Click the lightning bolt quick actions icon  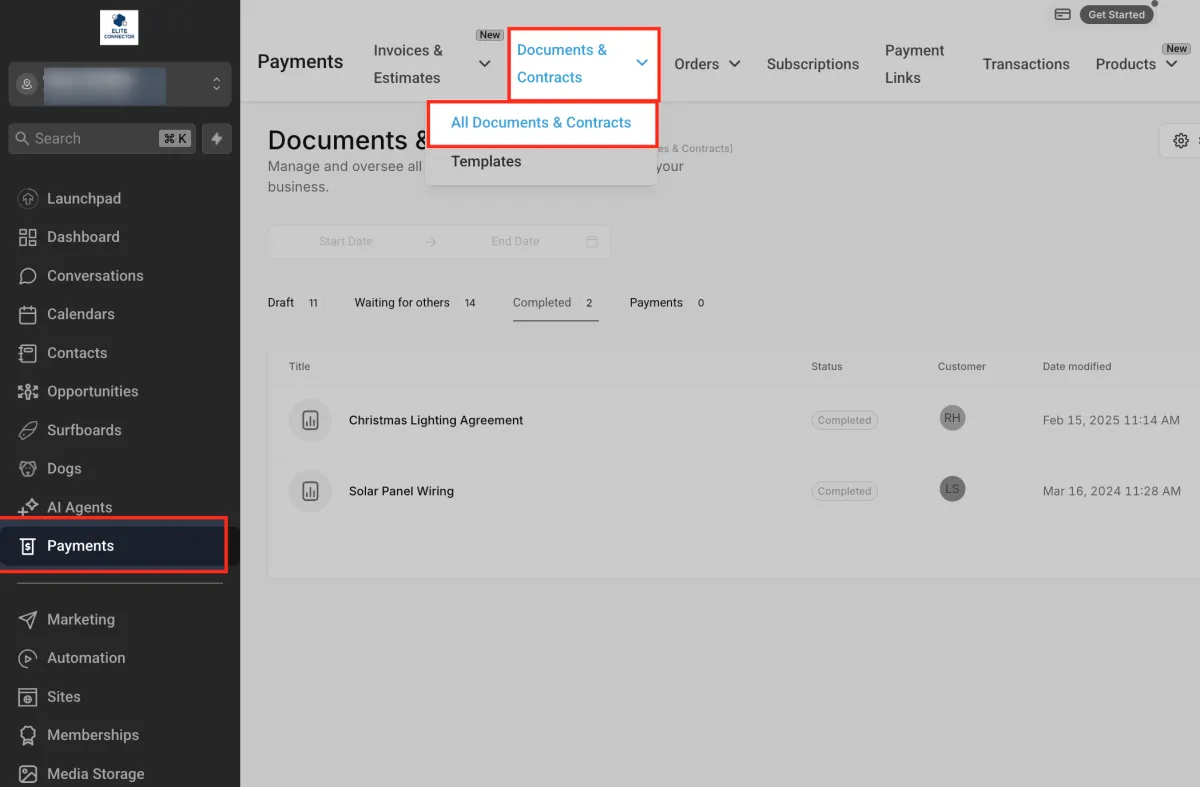point(217,139)
